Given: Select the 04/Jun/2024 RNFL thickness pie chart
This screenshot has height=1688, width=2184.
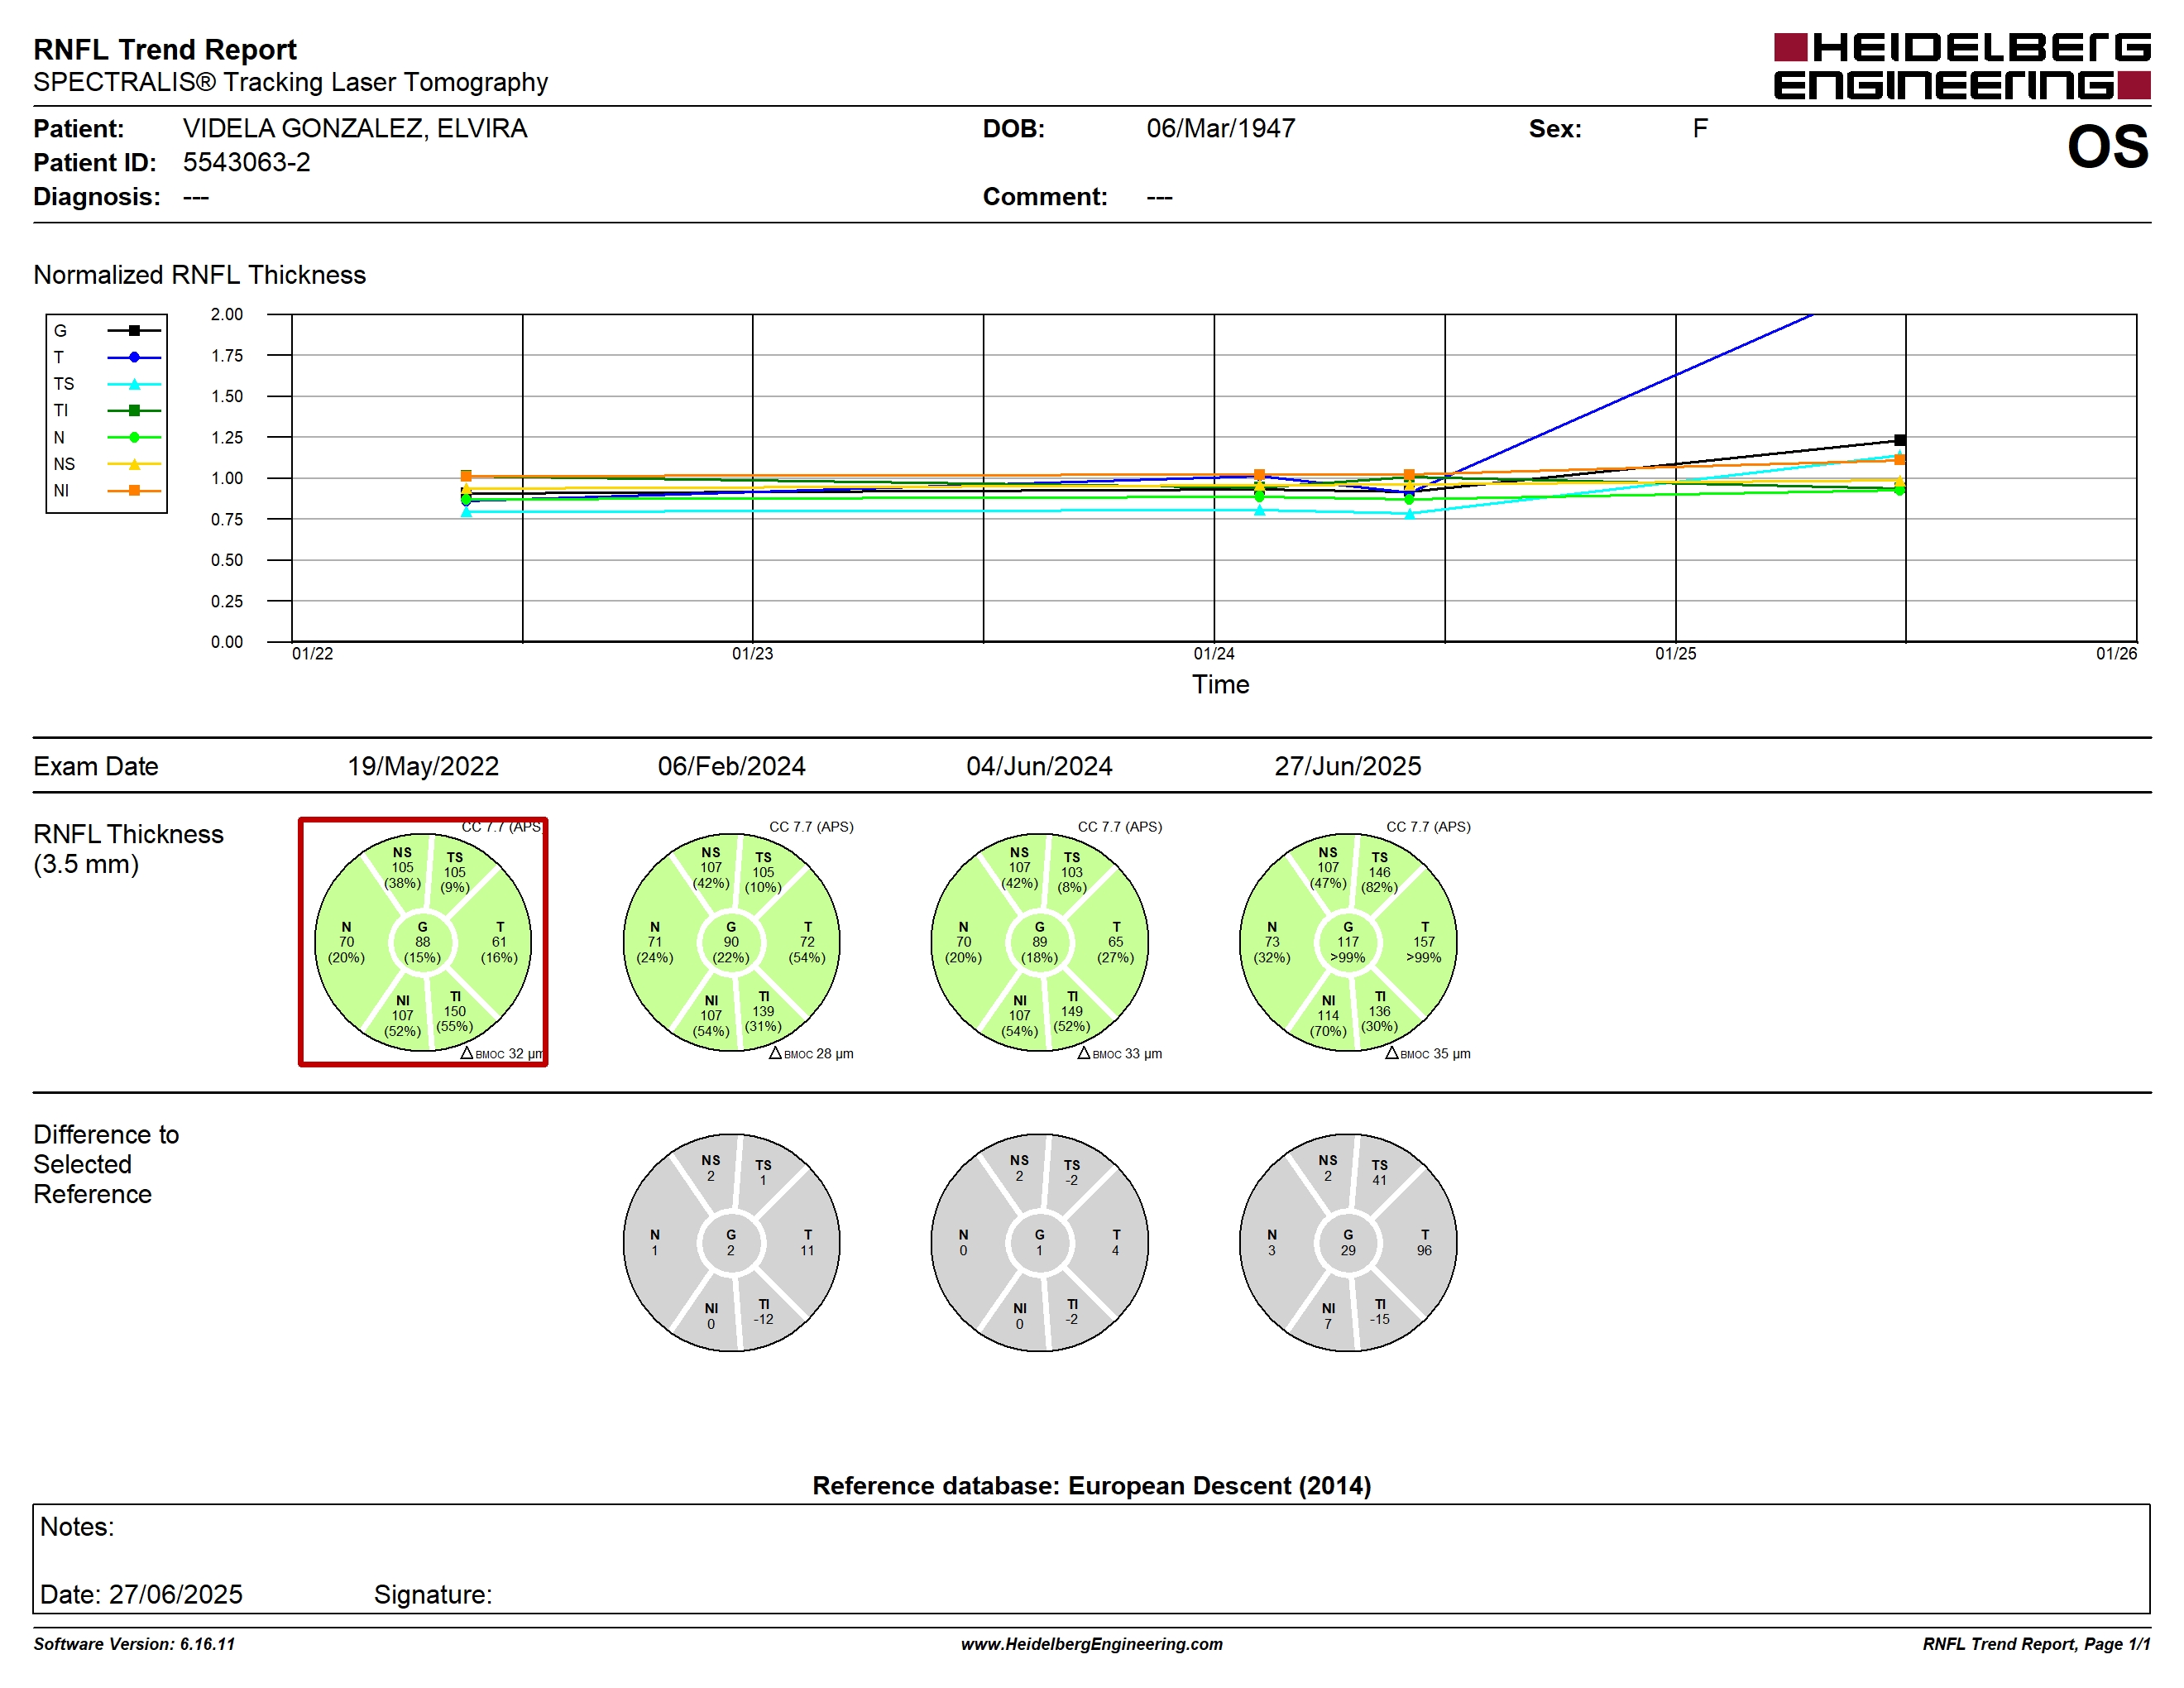Looking at the screenshot, I should (x=1039, y=942).
